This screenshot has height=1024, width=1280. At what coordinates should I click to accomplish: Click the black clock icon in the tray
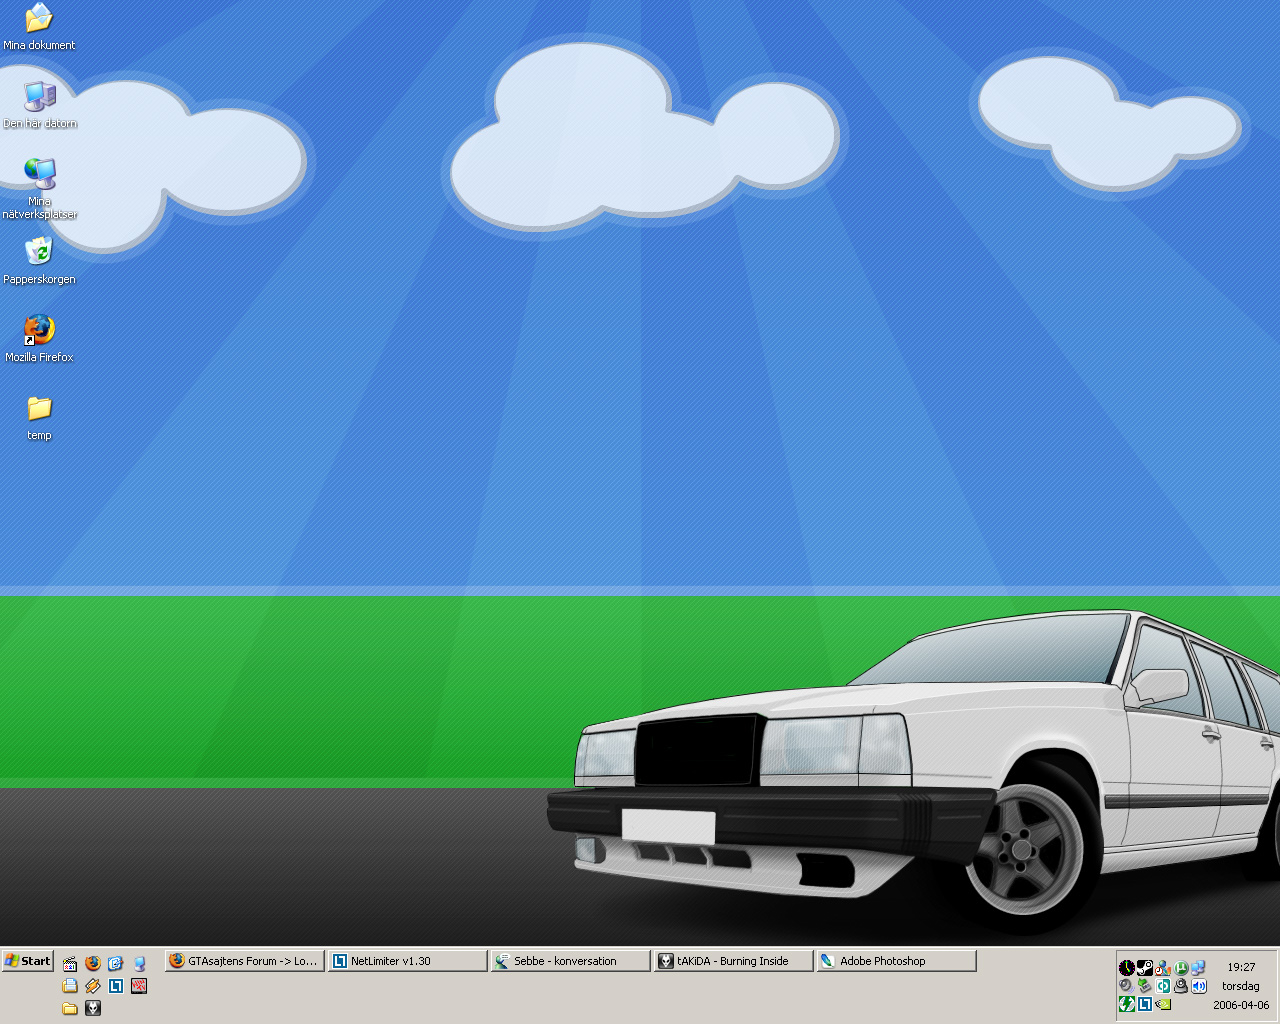tap(1127, 968)
